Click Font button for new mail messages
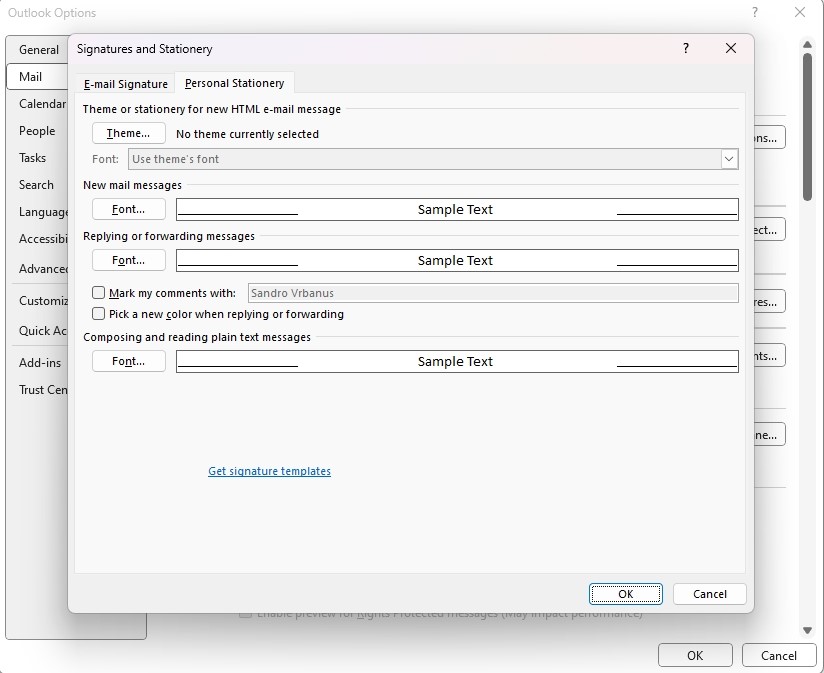Viewport: 824px width, 673px height. (128, 209)
